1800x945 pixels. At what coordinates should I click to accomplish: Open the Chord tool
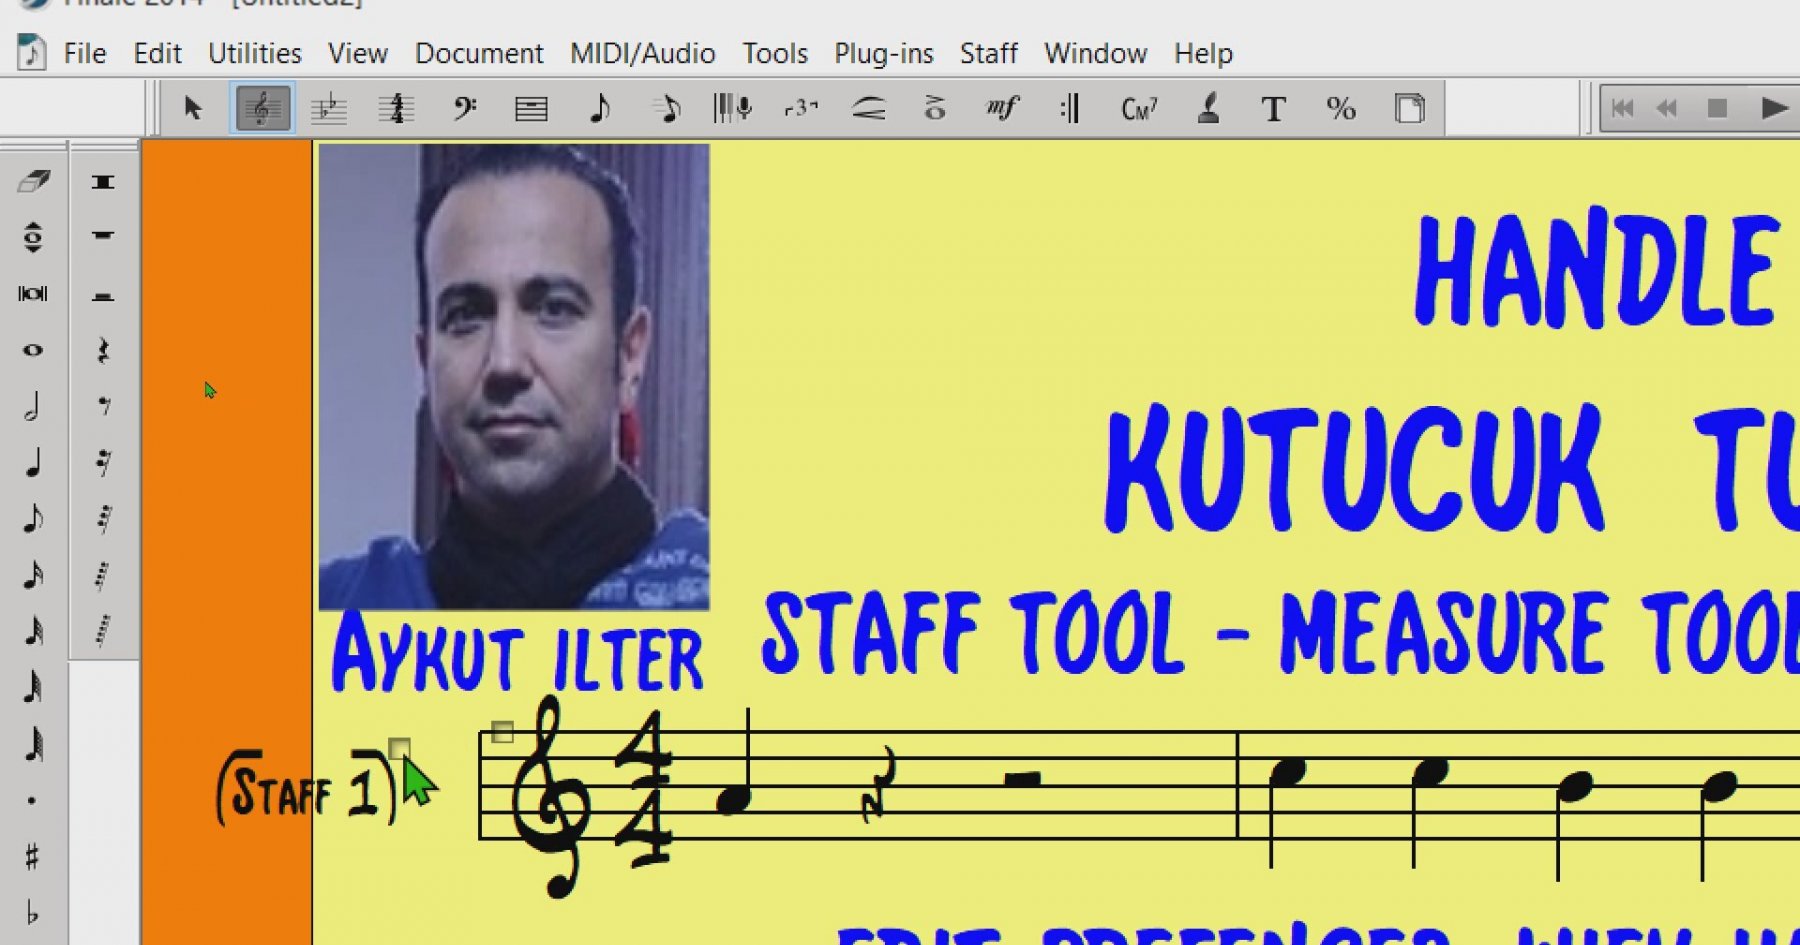pyautogui.click(x=1139, y=108)
